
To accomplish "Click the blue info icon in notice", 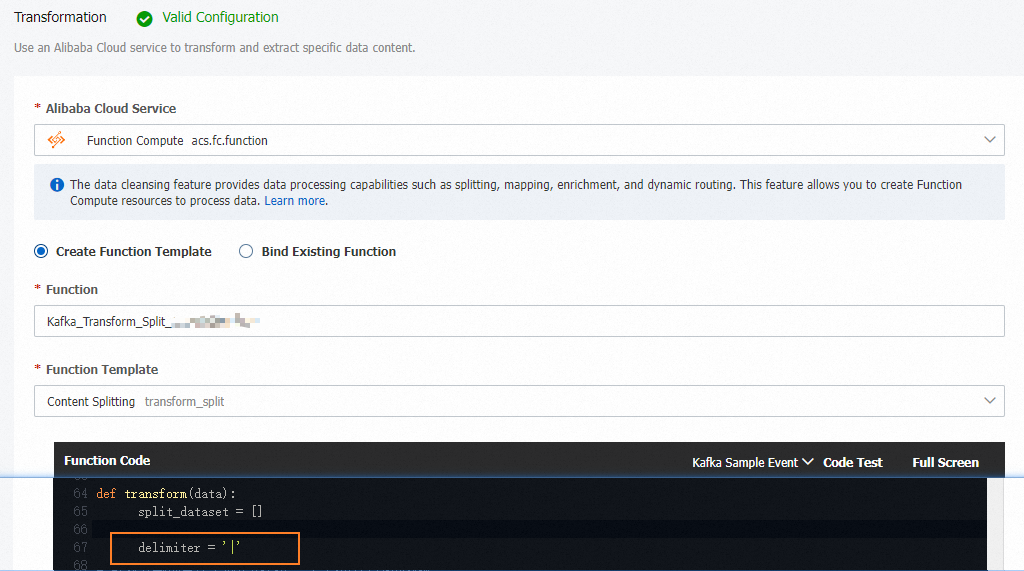I will click(x=57, y=185).
